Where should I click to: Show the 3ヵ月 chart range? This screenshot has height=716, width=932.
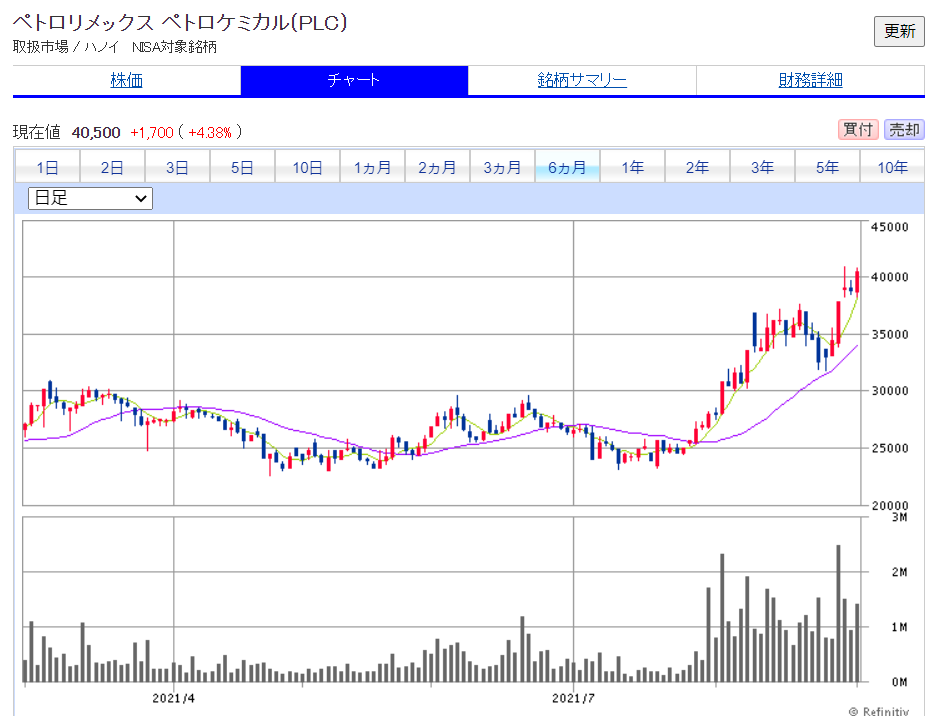(x=502, y=167)
